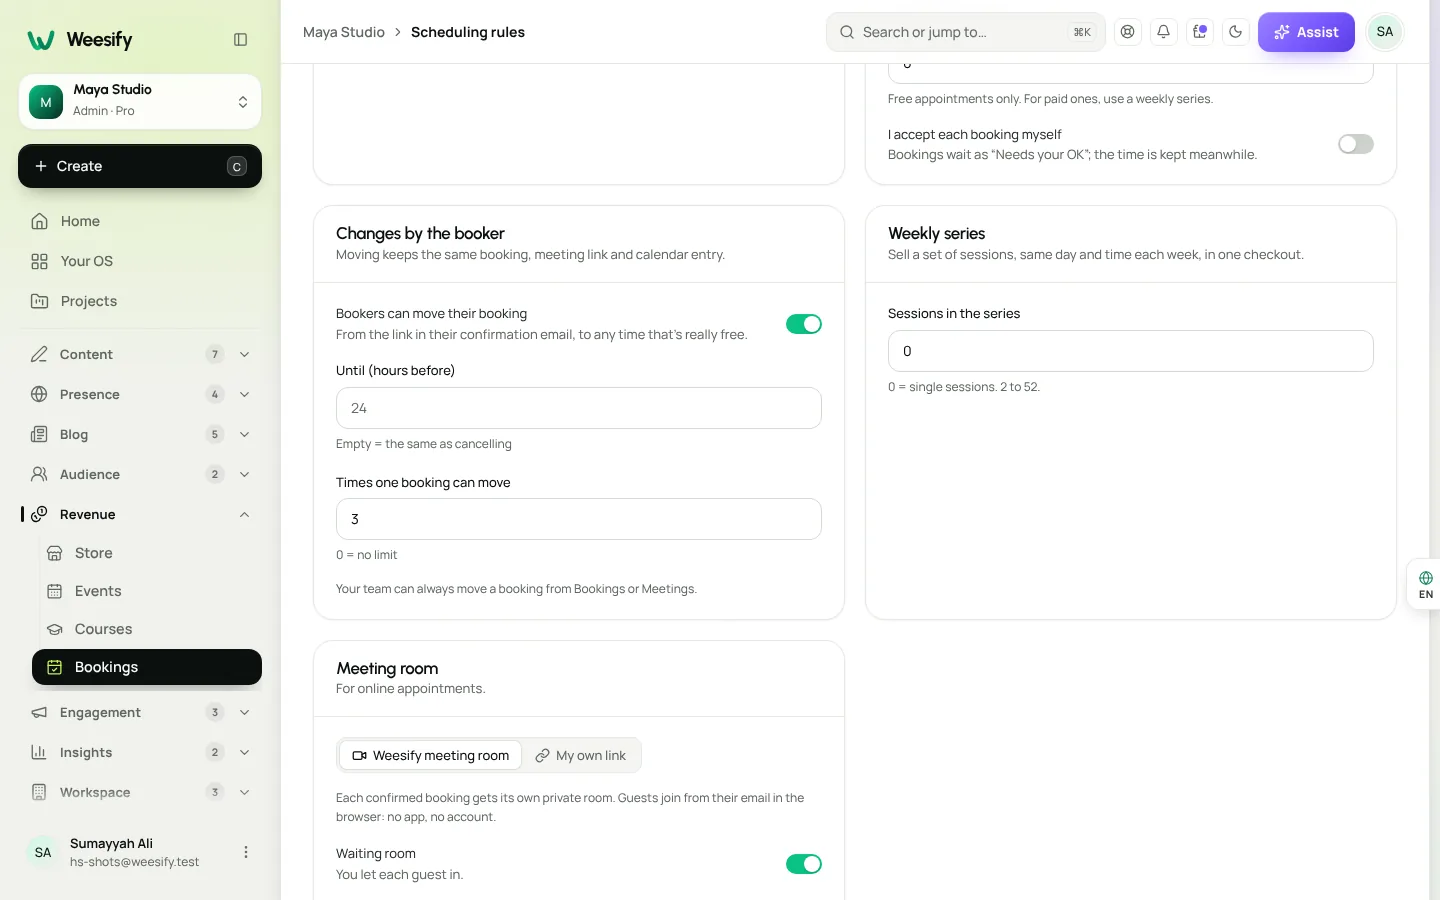Screen dimensions: 1440x900
Task: Select Weesify meeting room tab
Action: [x=431, y=755]
